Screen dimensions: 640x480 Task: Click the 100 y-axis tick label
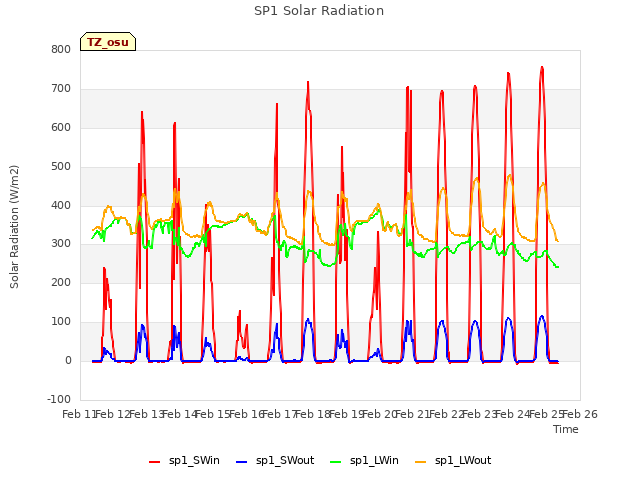click(x=61, y=322)
